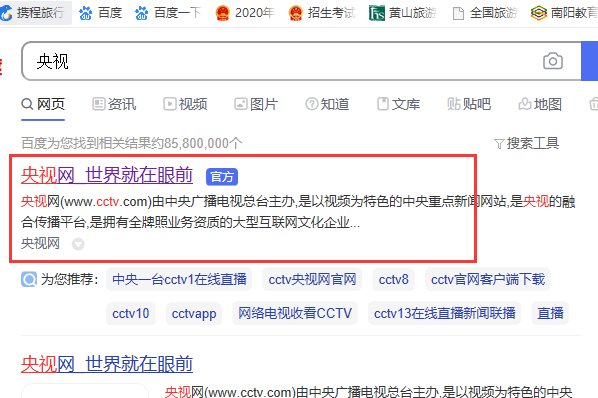Open the 携程旅行 bookmark

coord(33,13)
